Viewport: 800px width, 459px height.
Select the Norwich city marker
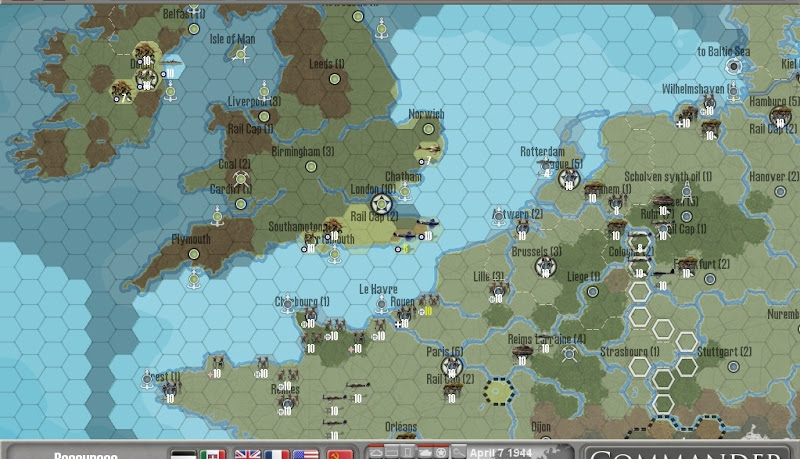(x=429, y=129)
